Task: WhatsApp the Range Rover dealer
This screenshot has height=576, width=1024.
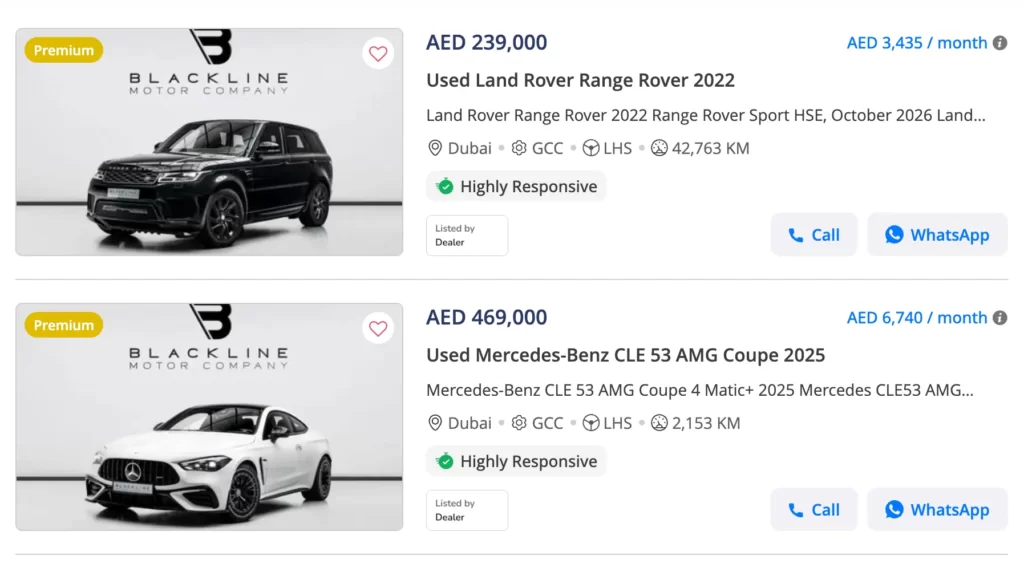Action: click(x=937, y=235)
